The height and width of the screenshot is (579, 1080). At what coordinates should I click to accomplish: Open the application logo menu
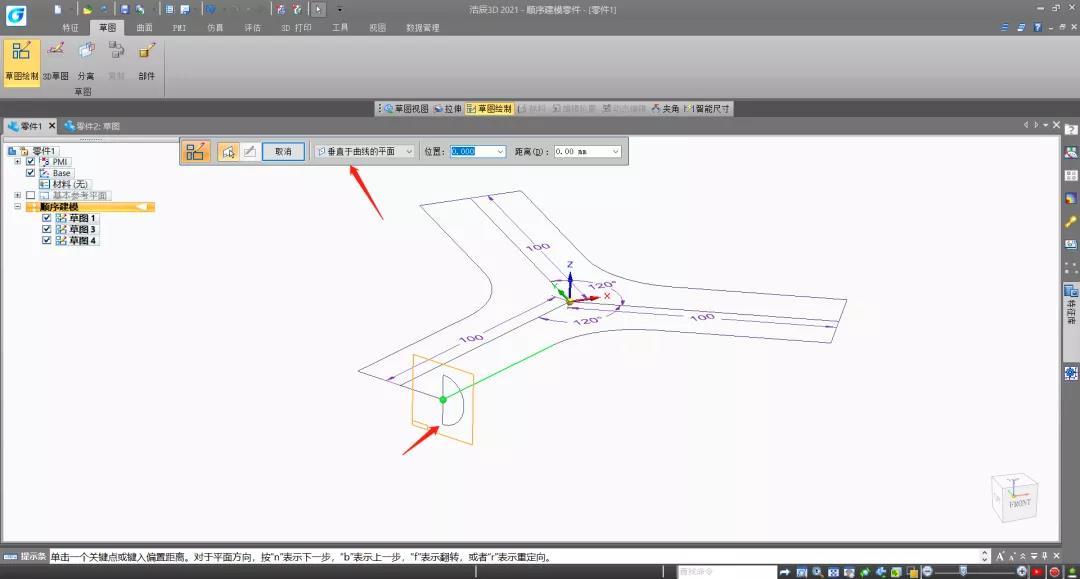pyautogui.click(x=16, y=14)
